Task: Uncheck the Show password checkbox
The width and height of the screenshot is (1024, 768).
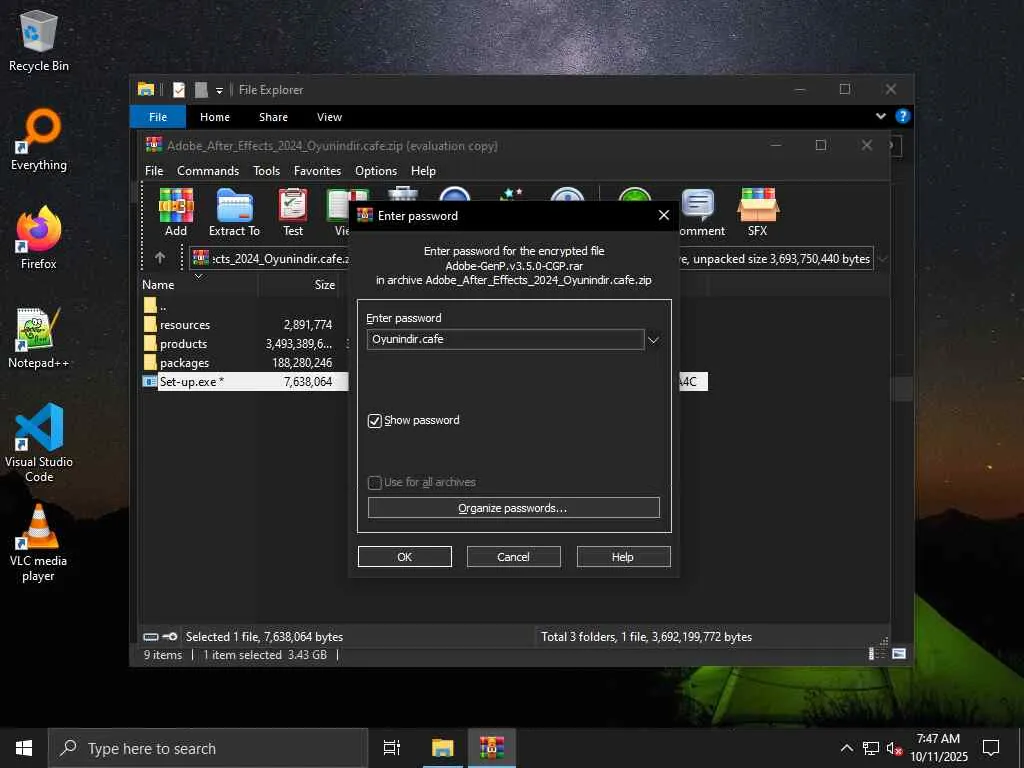Action: coord(374,421)
